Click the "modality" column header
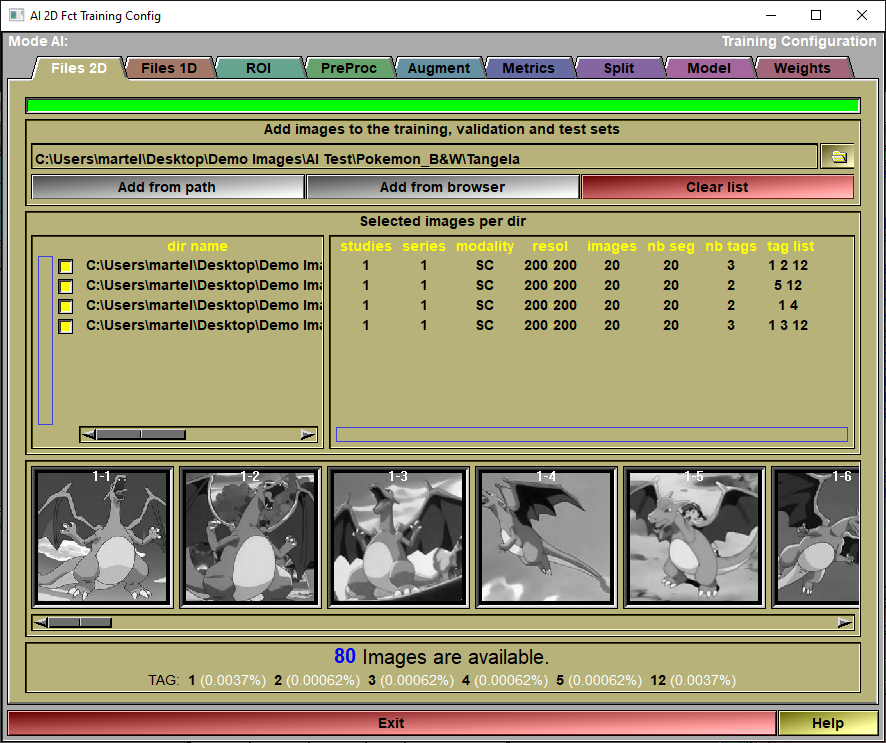 (485, 246)
